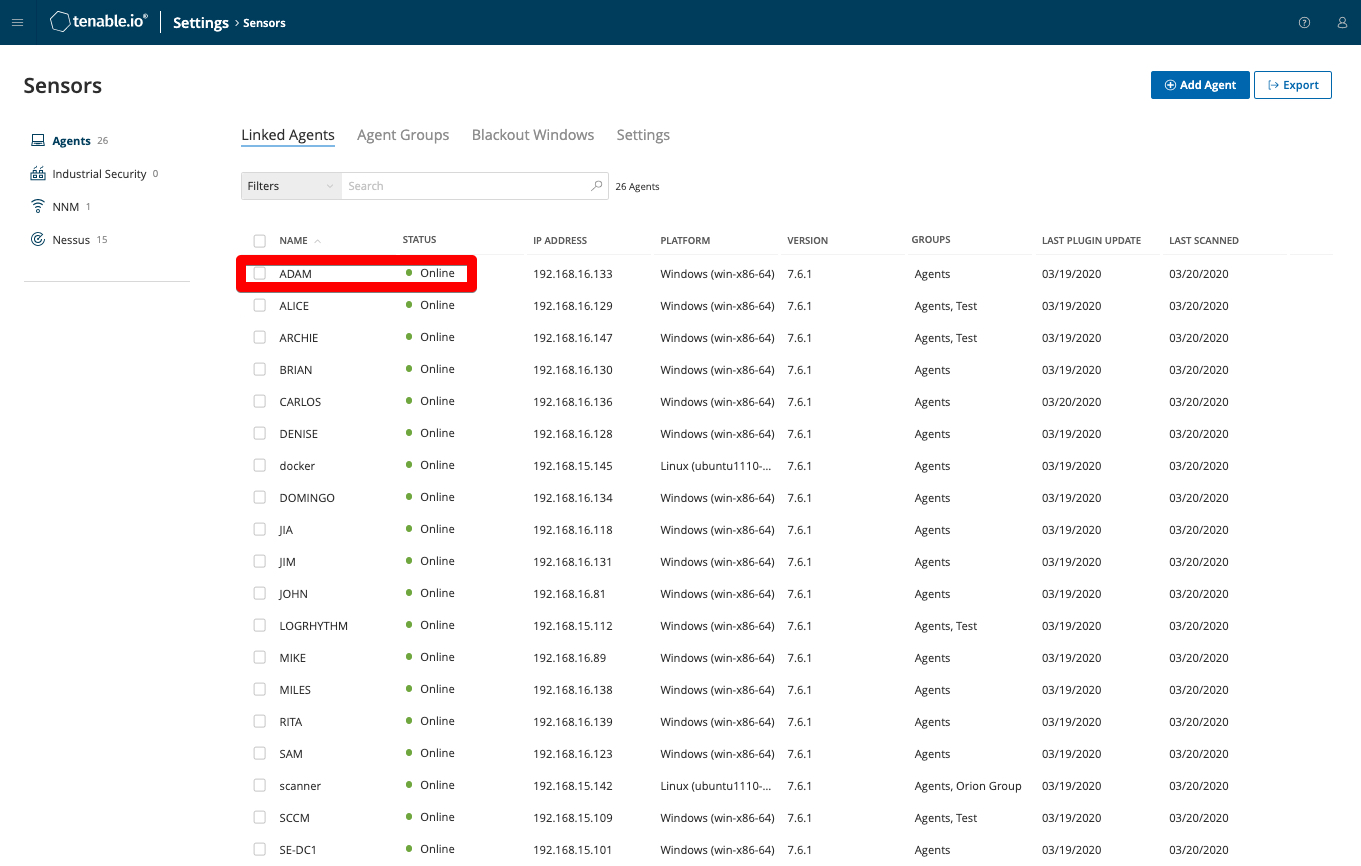The height and width of the screenshot is (866, 1361).
Task: Open the hamburger navigation menu
Action: [x=17, y=23]
